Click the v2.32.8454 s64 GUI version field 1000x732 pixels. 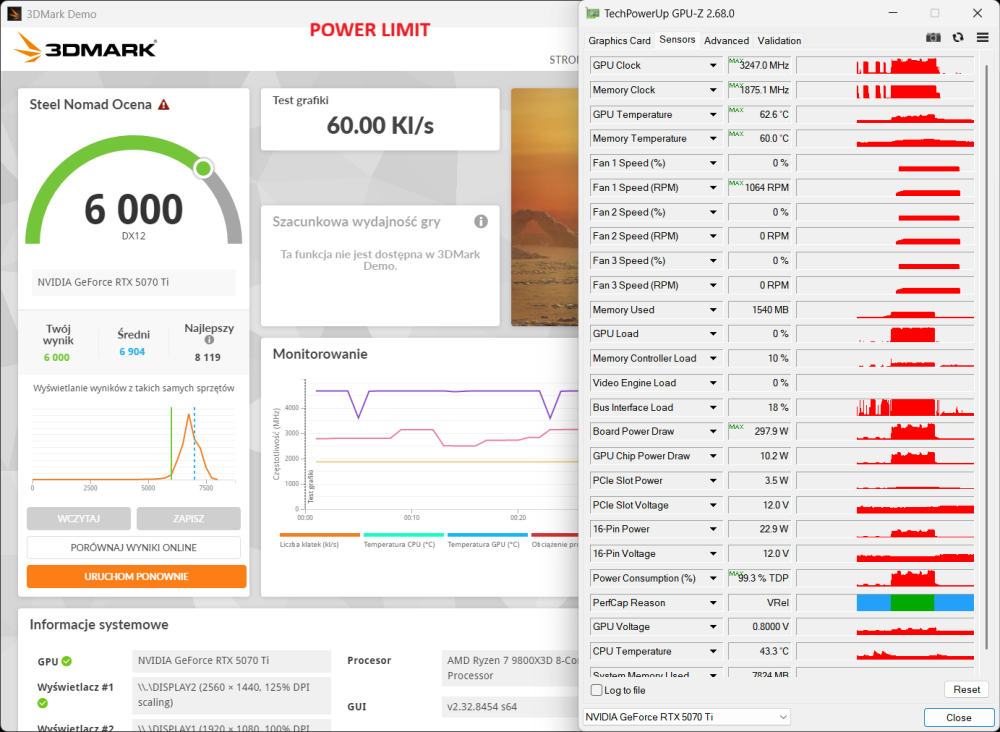point(510,706)
